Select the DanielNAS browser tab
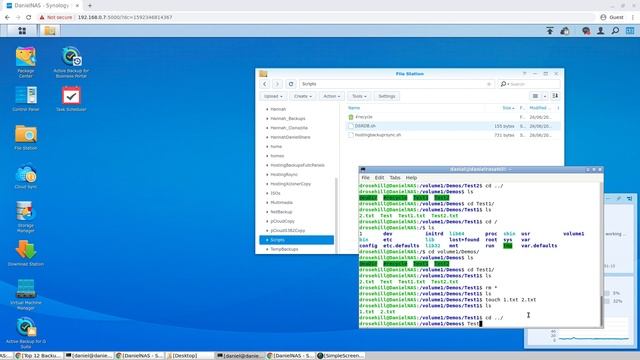 (x=41, y=6)
